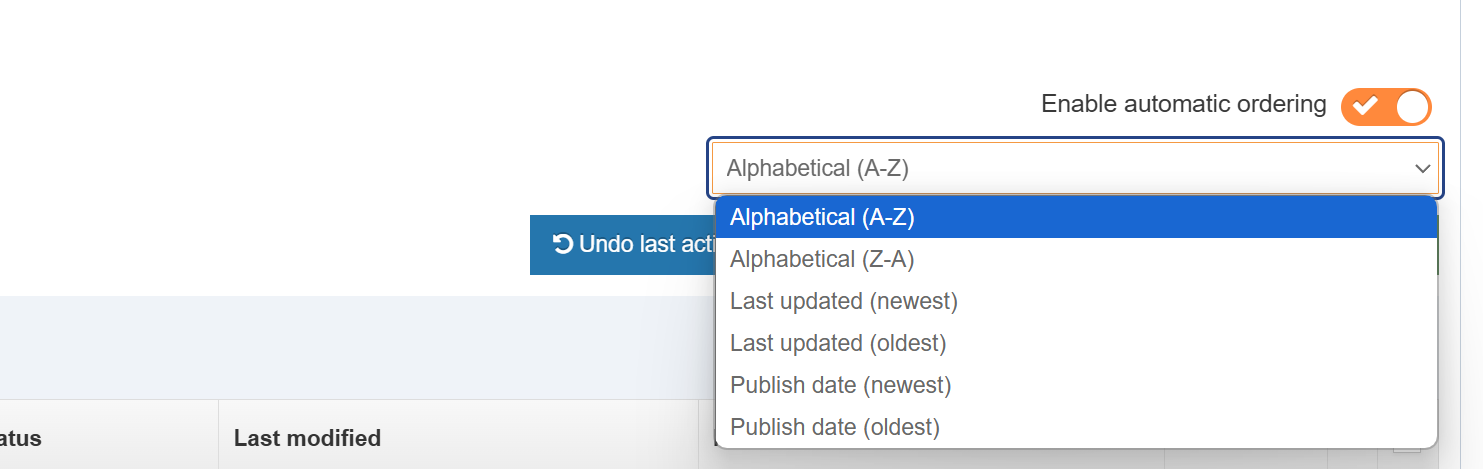Click the white knob of the ordering switch
The image size is (1483, 469).
pos(1412,106)
